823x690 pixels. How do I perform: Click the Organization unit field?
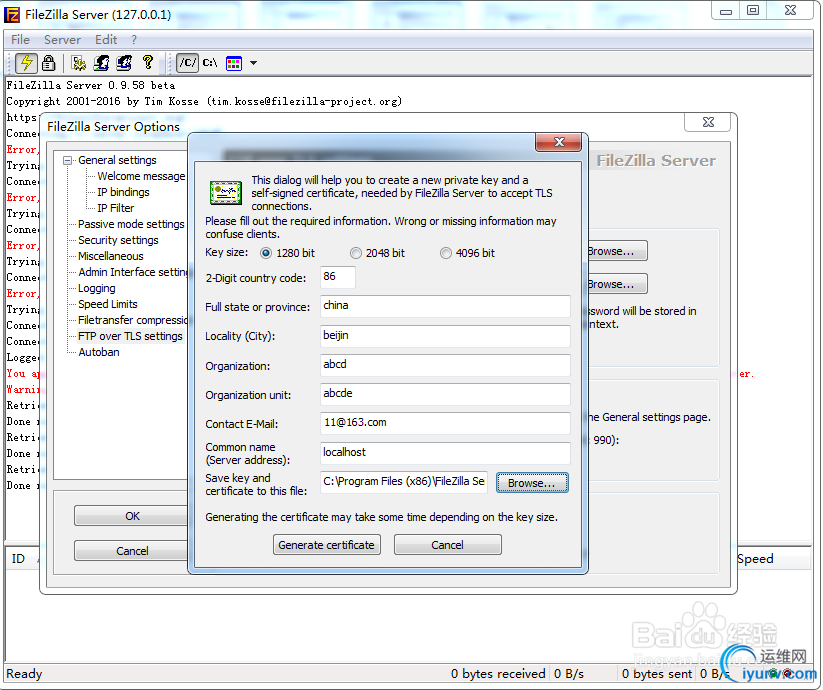(x=445, y=394)
